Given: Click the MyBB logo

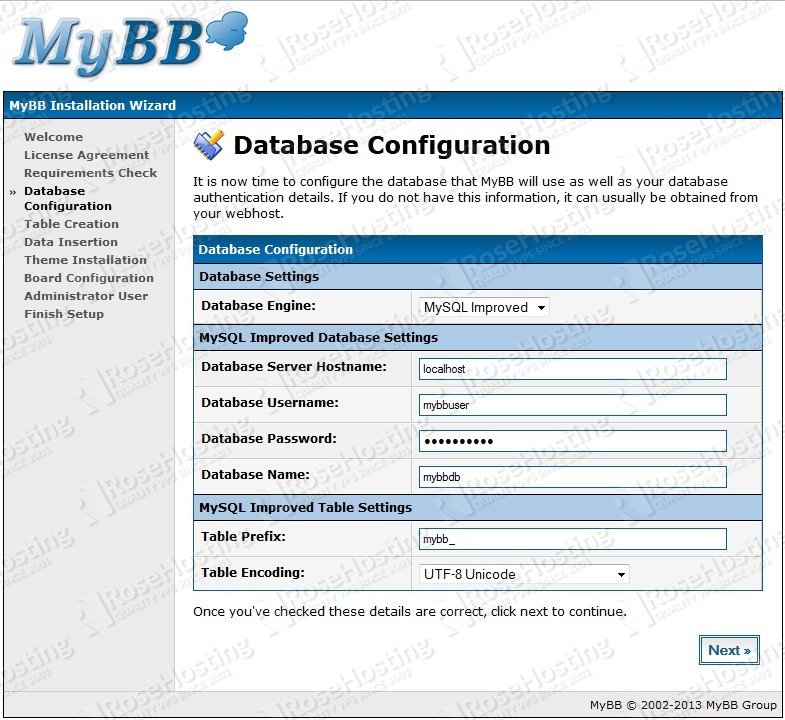Looking at the screenshot, I should 130,44.
